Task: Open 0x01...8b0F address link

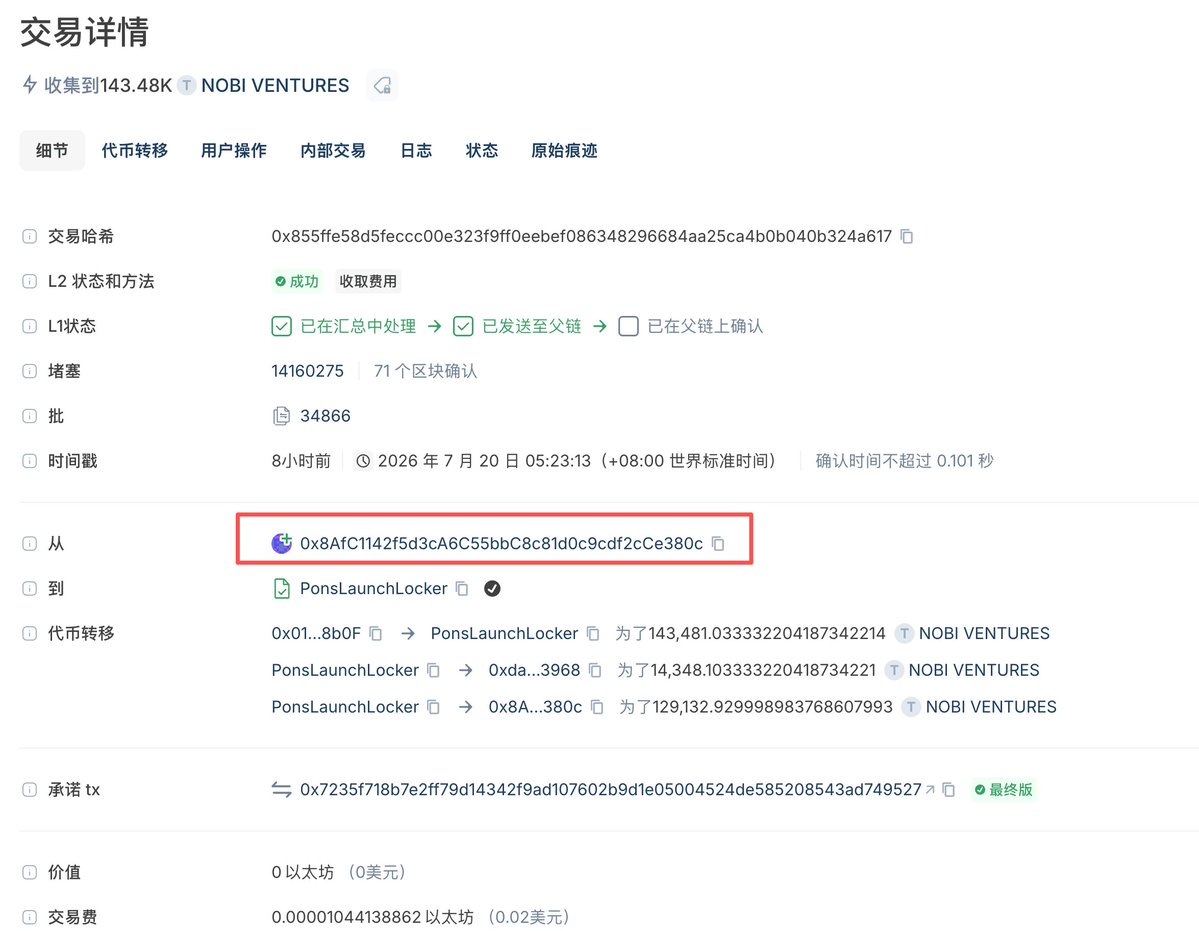Action: [316, 634]
